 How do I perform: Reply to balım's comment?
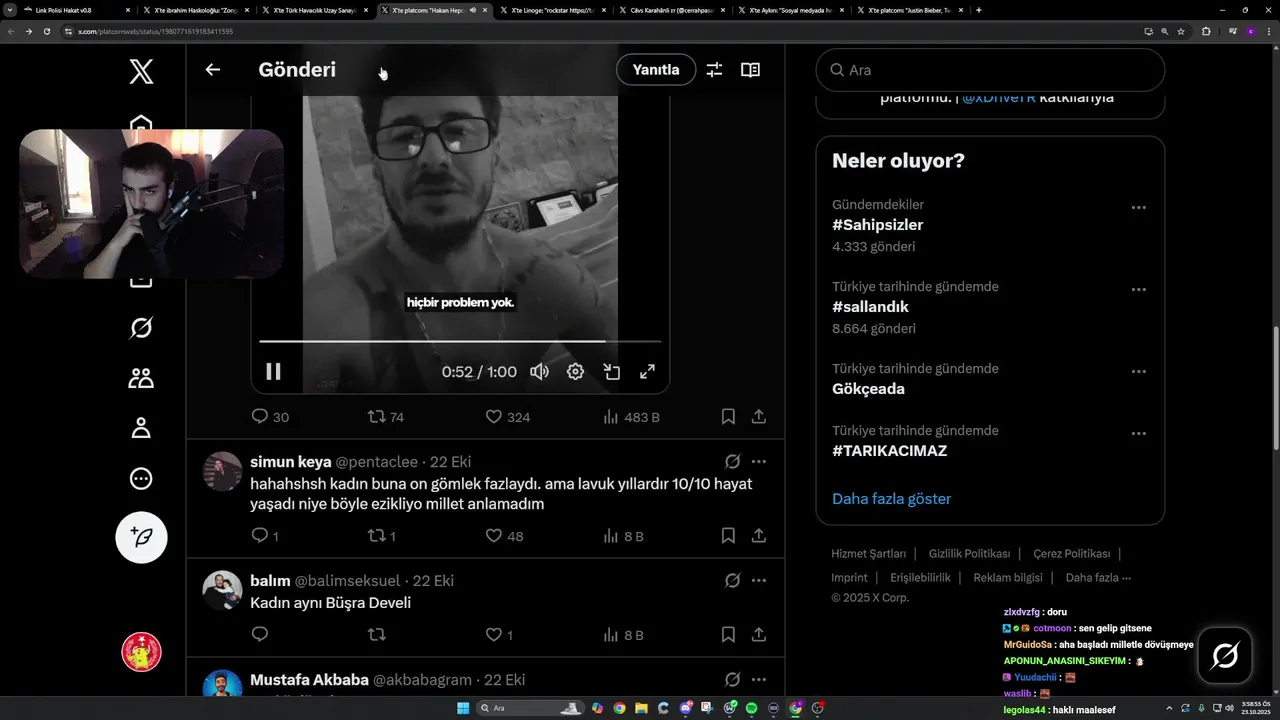point(260,634)
